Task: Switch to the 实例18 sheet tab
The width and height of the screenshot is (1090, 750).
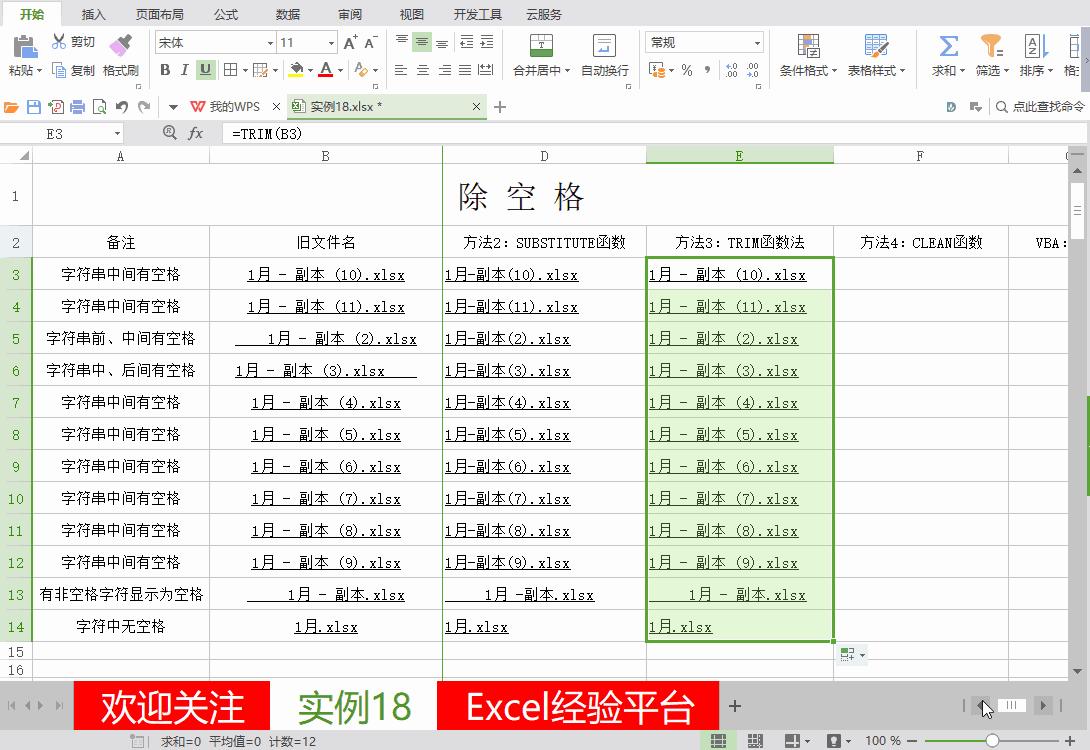Action: [x=357, y=706]
